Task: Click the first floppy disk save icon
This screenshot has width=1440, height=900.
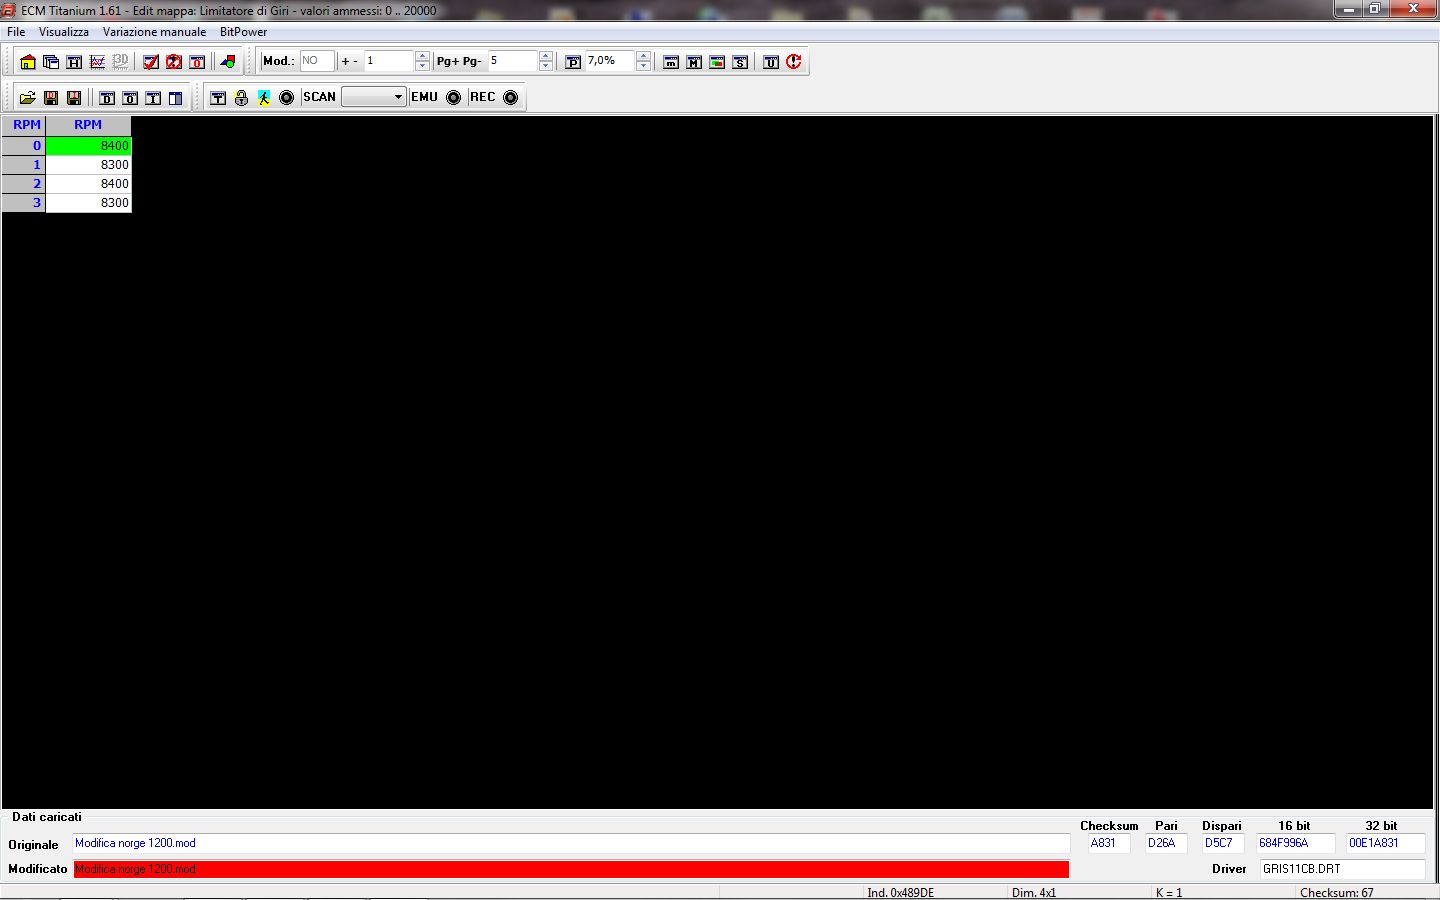Action: 51,98
